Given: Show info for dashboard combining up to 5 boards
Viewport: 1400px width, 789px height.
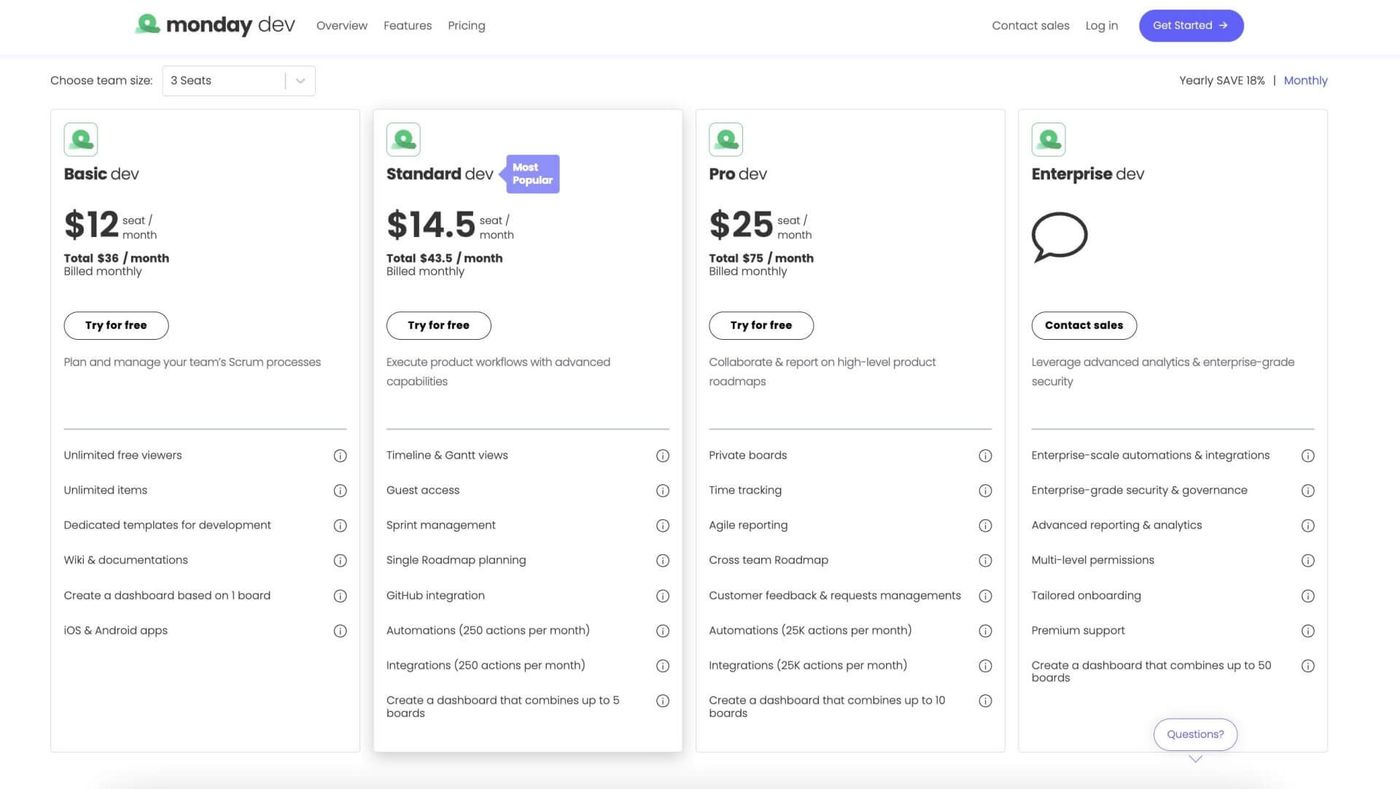Looking at the screenshot, I should tap(662, 701).
